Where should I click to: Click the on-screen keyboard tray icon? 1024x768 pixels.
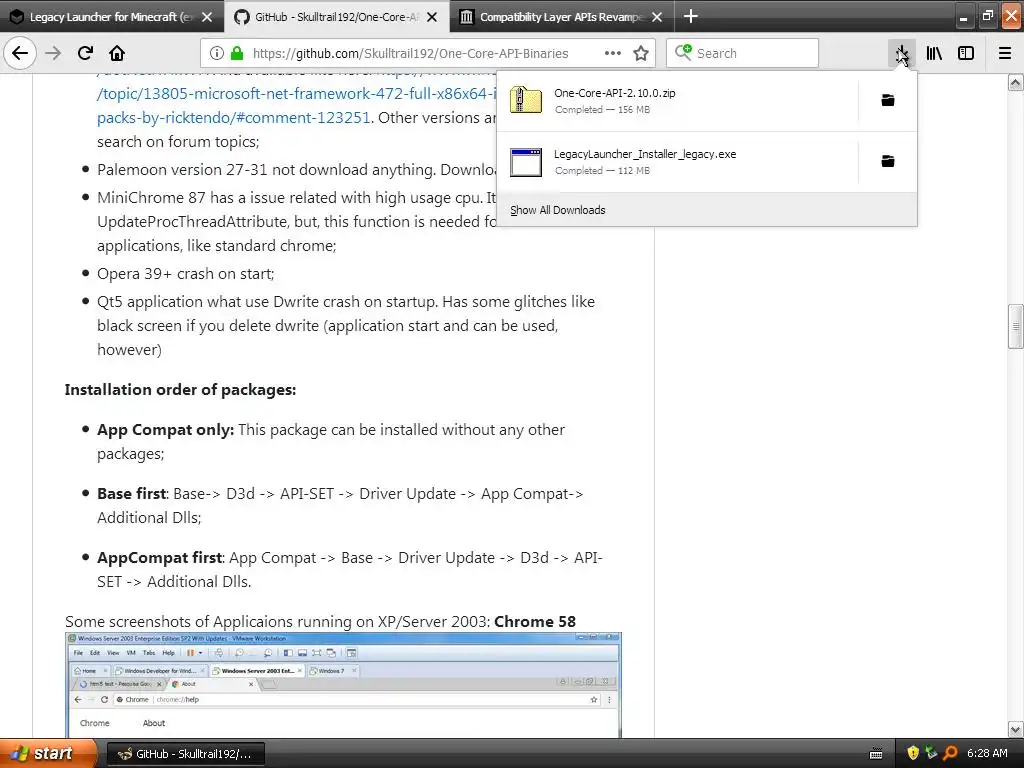(876, 754)
